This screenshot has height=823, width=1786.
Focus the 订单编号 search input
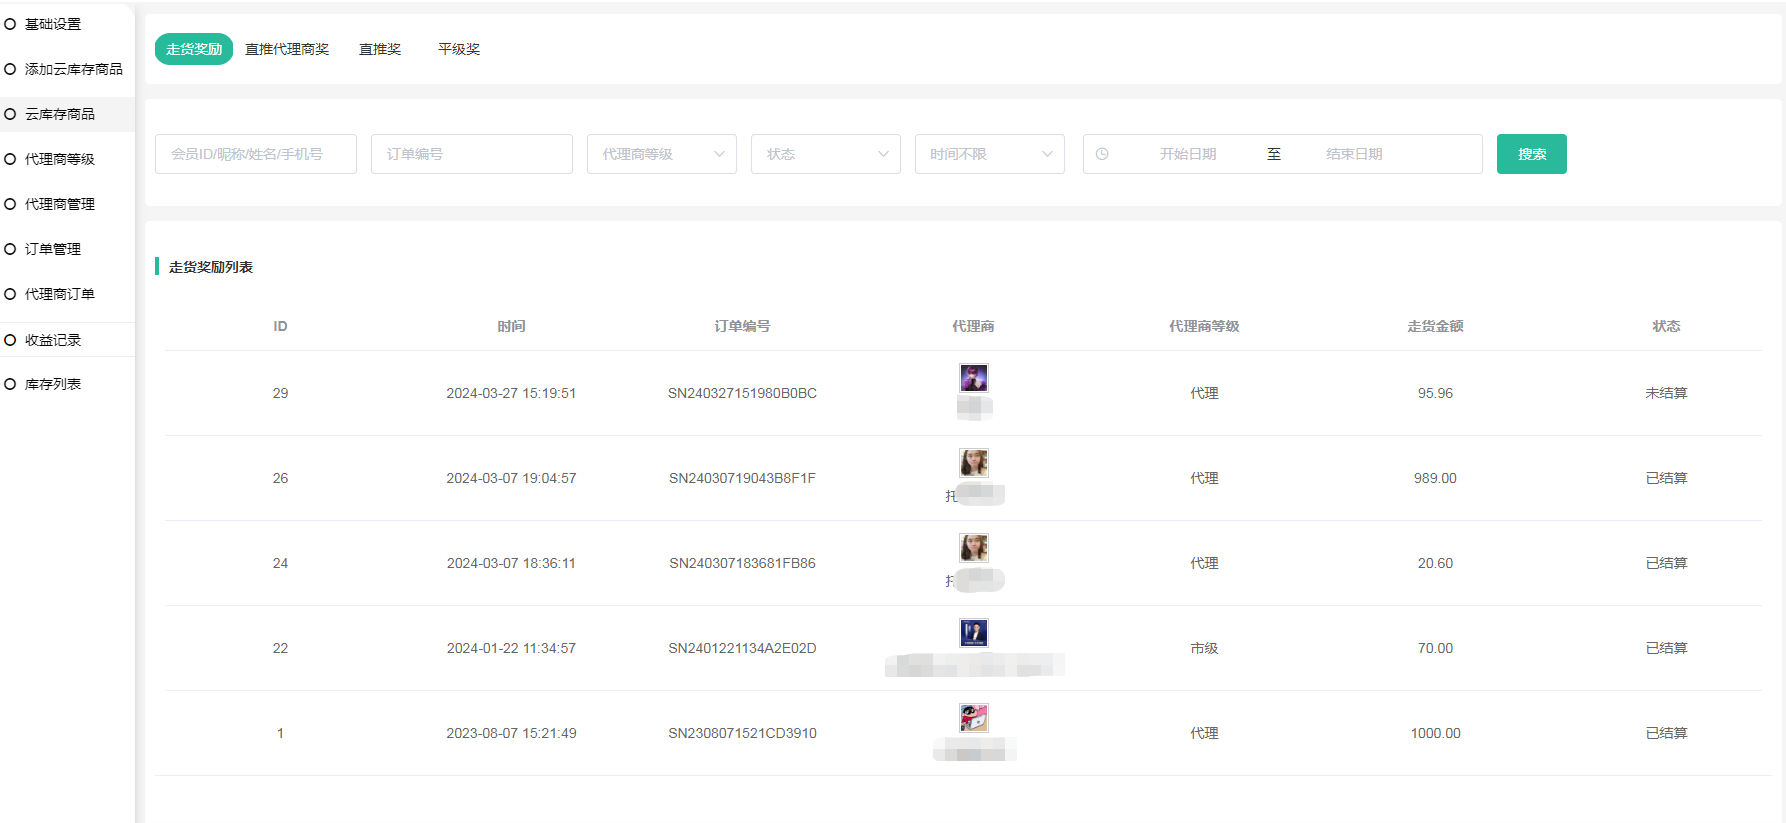472,154
